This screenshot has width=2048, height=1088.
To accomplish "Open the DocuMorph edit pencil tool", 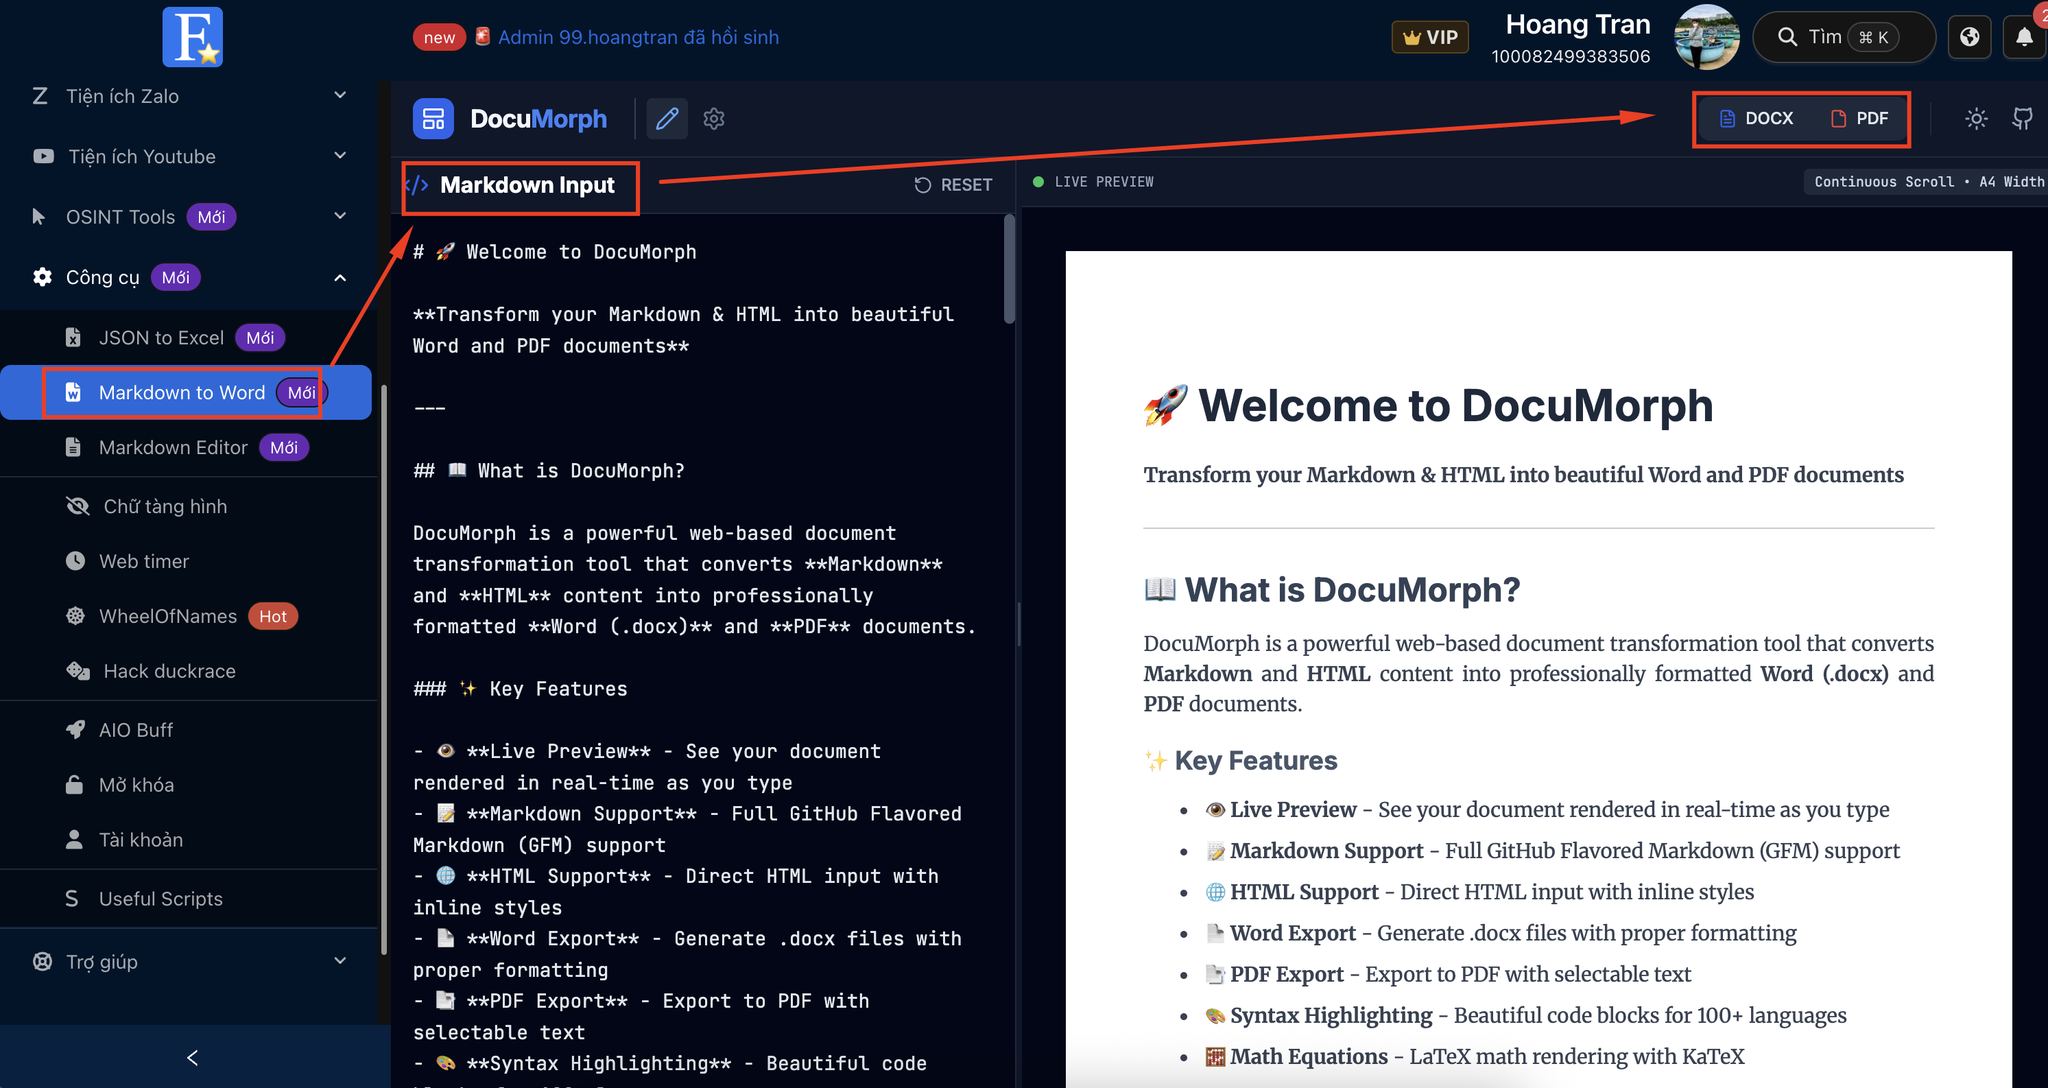I will coord(667,119).
